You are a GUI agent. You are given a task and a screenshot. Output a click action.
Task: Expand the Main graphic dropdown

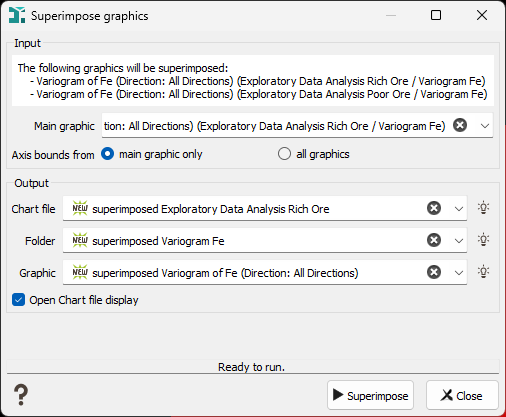pyautogui.click(x=485, y=126)
